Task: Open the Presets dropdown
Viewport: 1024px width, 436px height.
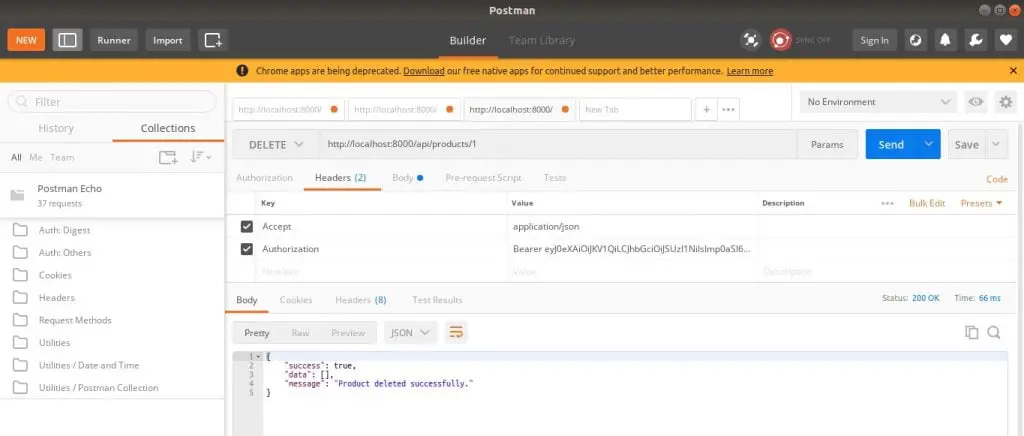Action: (x=981, y=204)
